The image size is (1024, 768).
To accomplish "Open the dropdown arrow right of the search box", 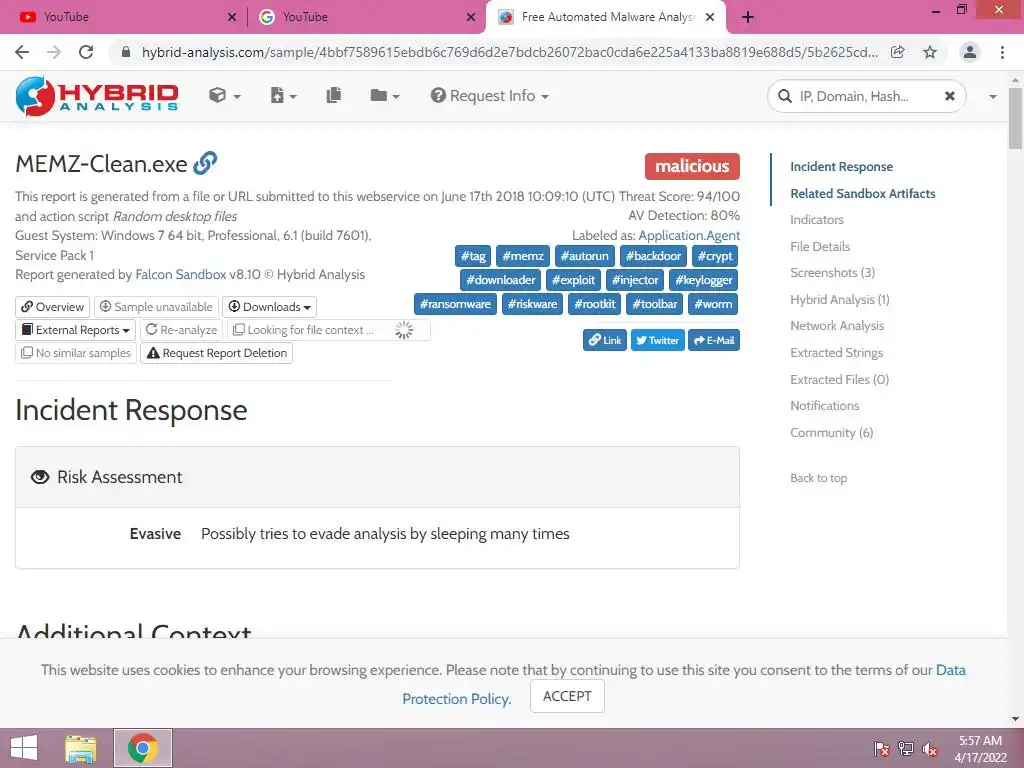I will pyautogui.click(x=993, y=97).
